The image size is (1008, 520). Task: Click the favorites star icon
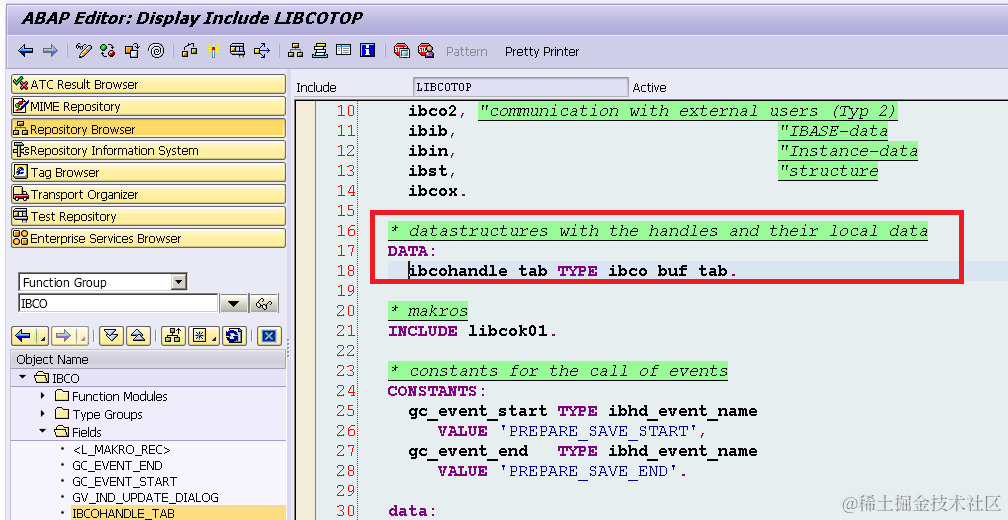(199, 336)
